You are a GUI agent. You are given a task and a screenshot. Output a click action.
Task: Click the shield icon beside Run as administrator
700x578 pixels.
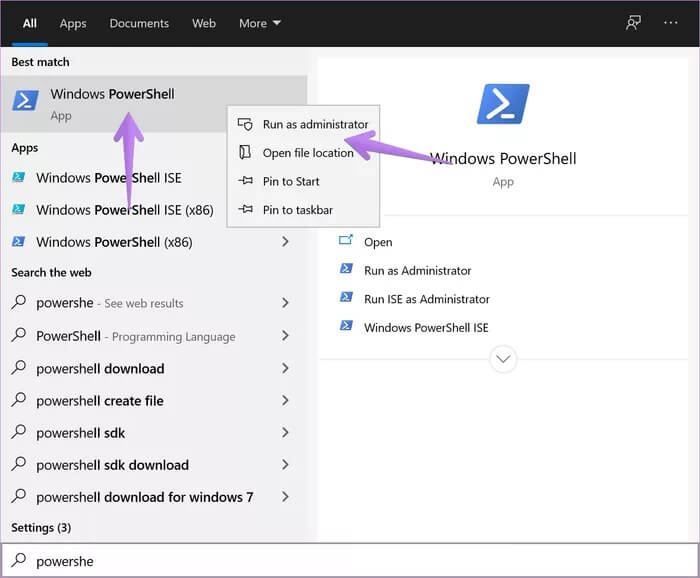pyautogui.click(x=245, y=124)
